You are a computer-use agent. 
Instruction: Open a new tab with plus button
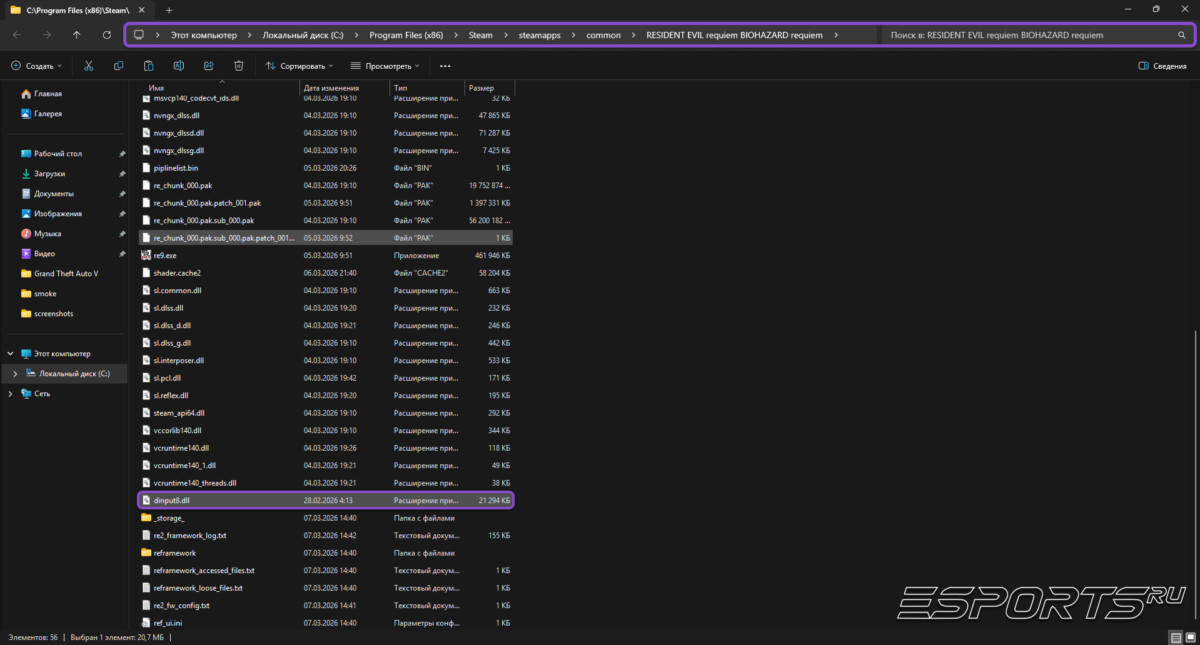coord(168,9)
